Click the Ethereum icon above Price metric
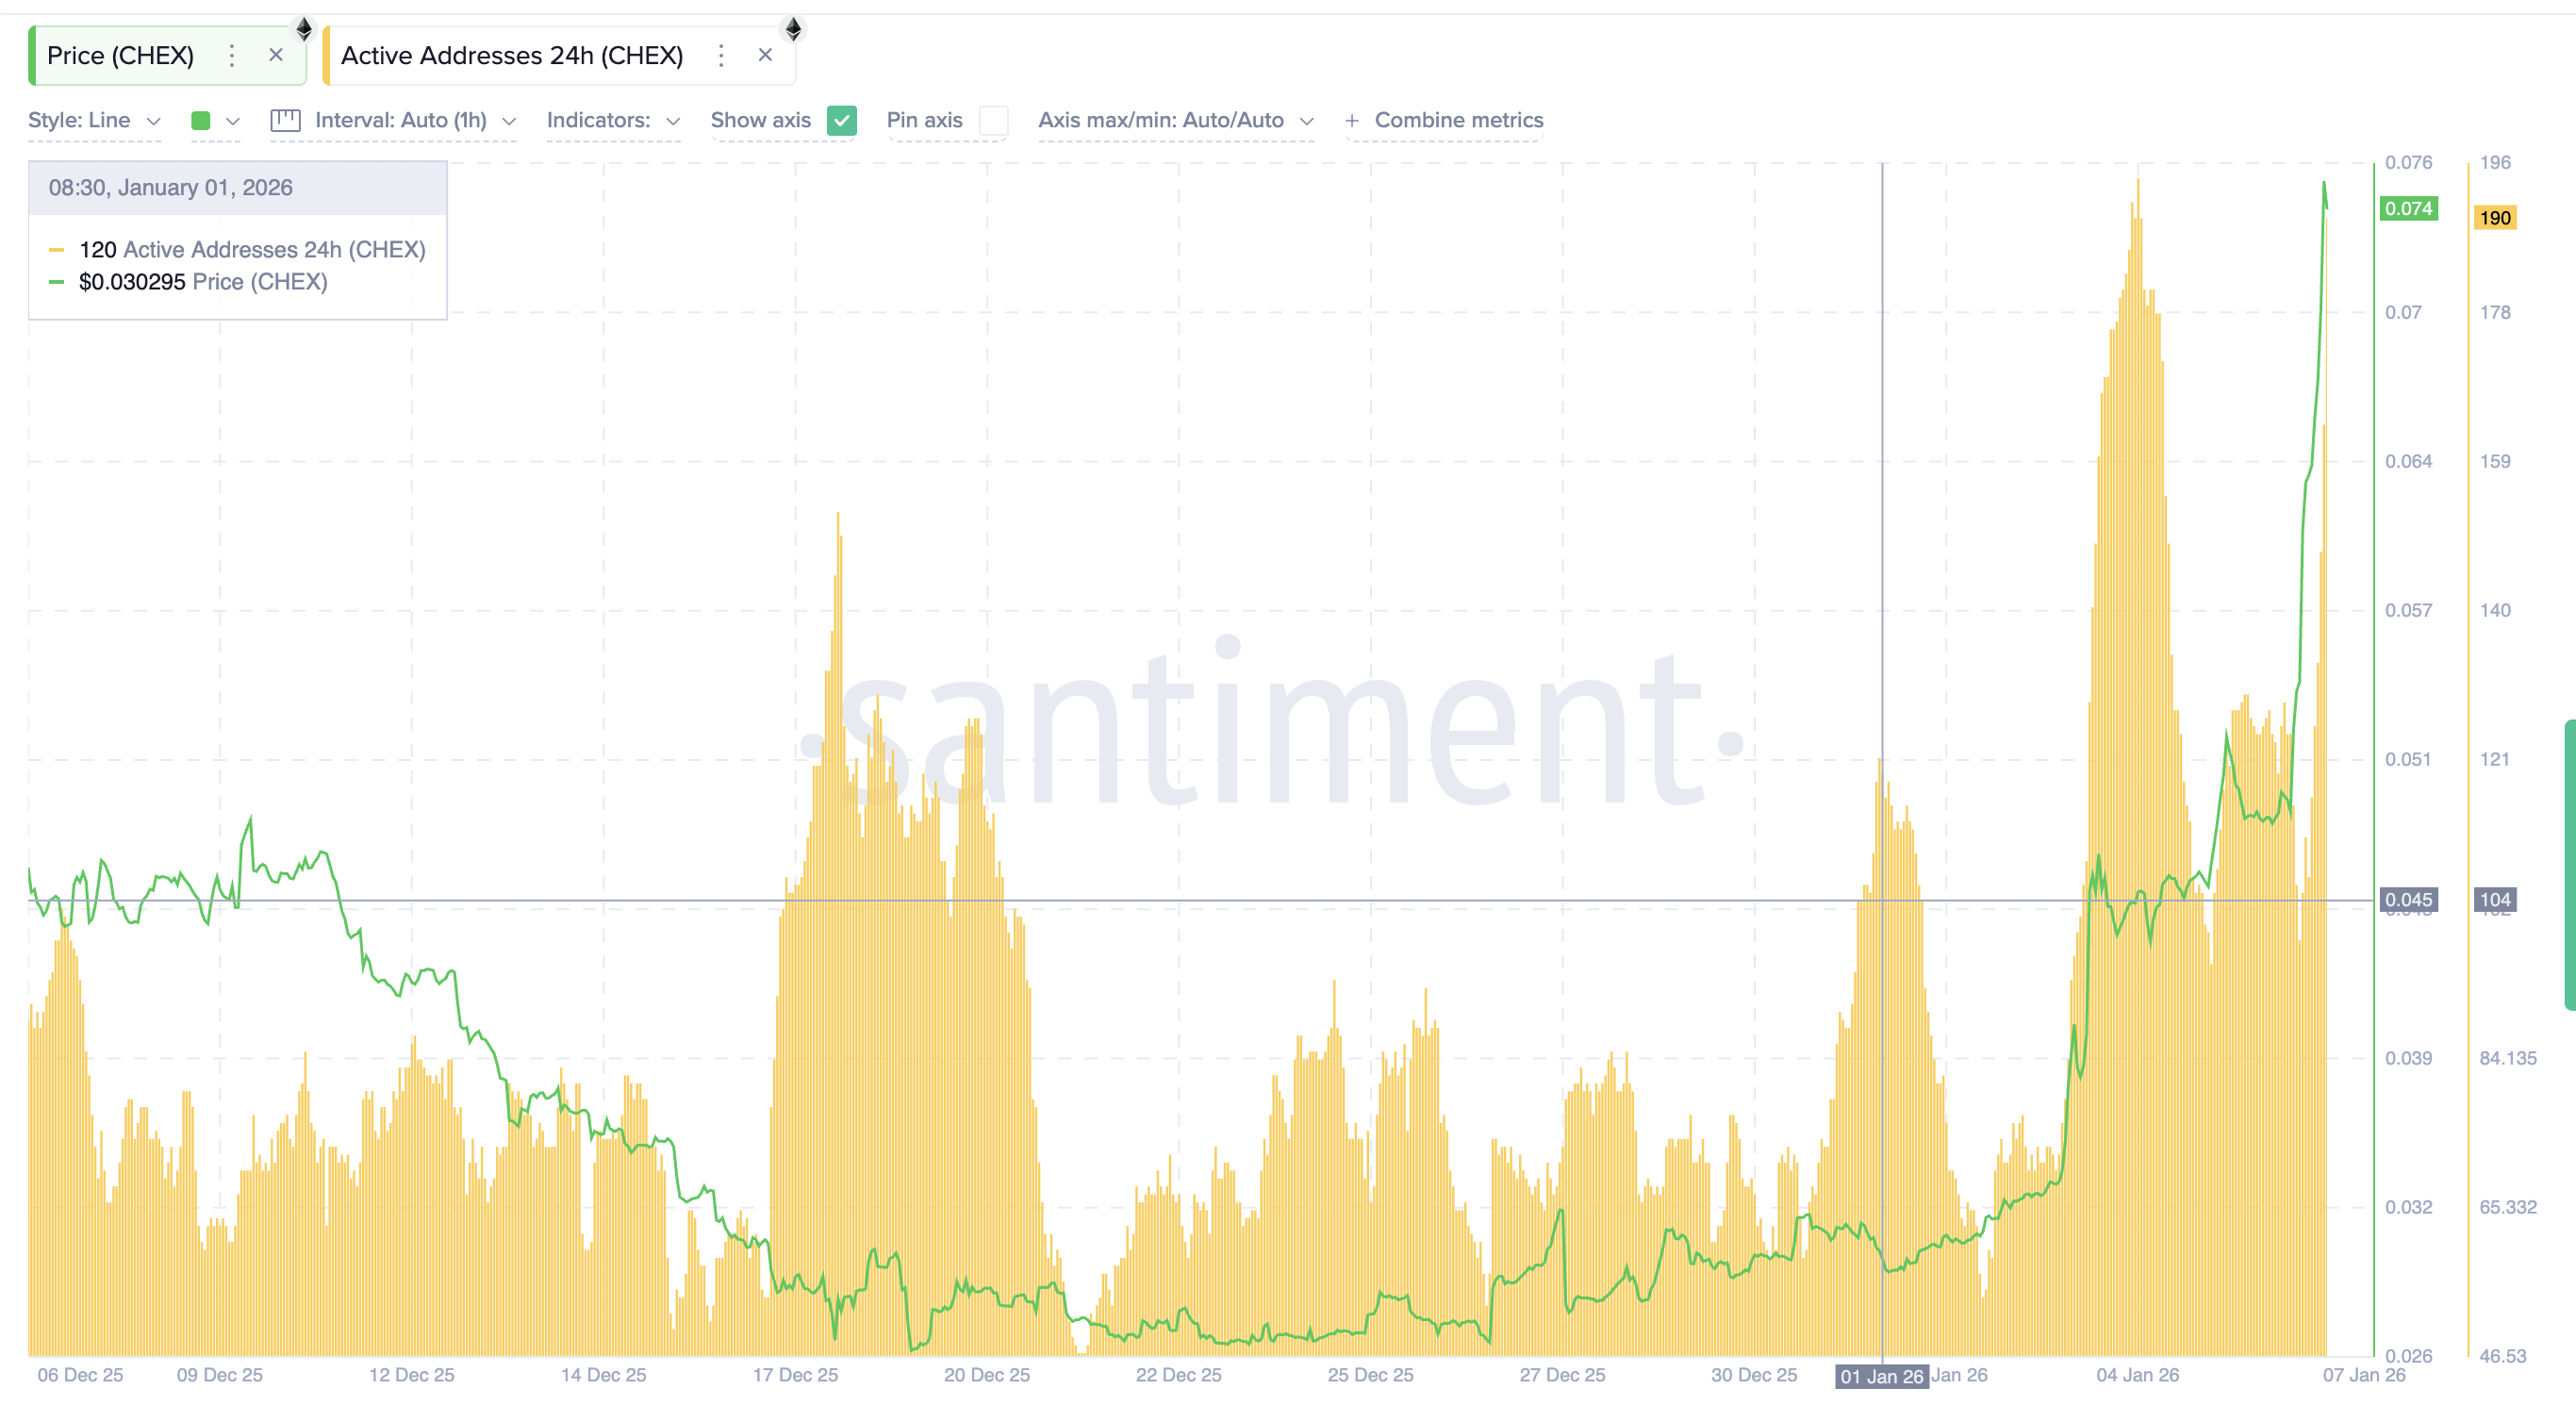Viewport: 2576px width, 1405px height. click(303, 30)
